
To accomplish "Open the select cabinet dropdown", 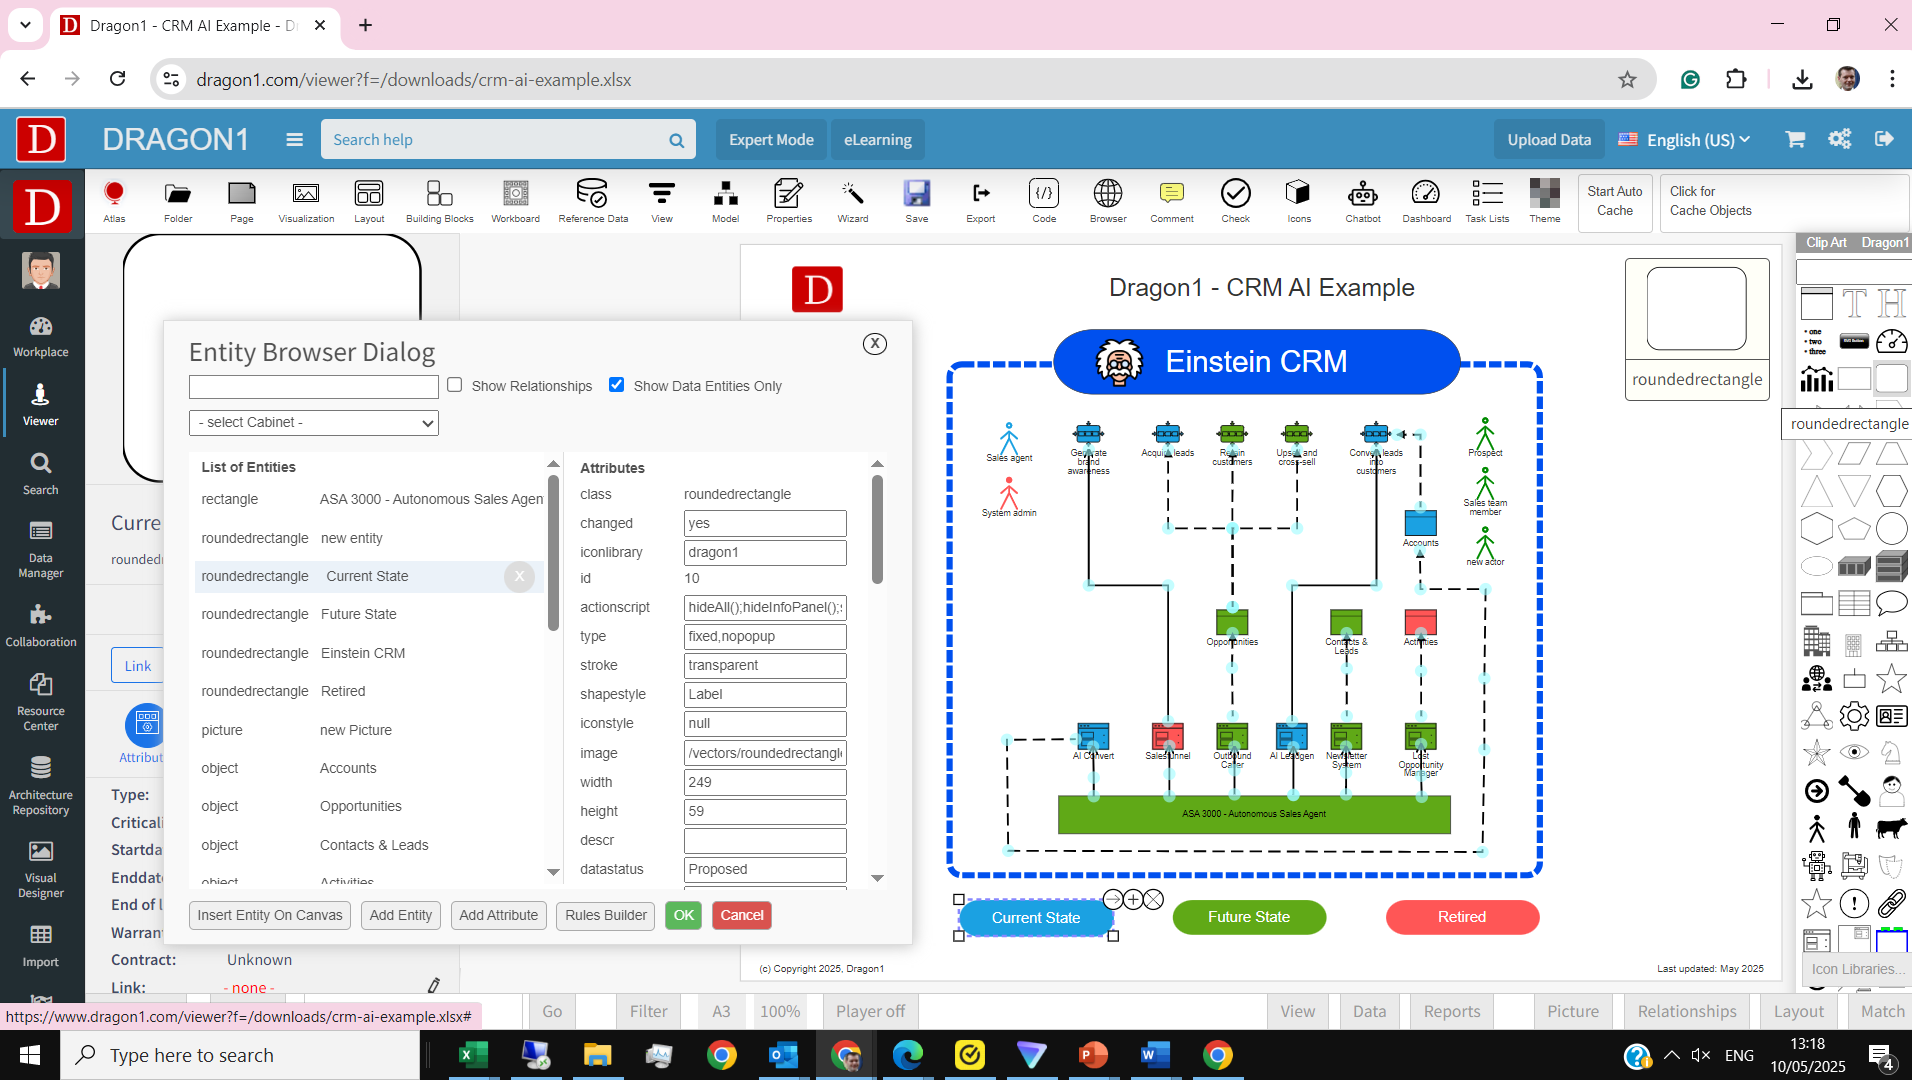I will coord(314,423).
